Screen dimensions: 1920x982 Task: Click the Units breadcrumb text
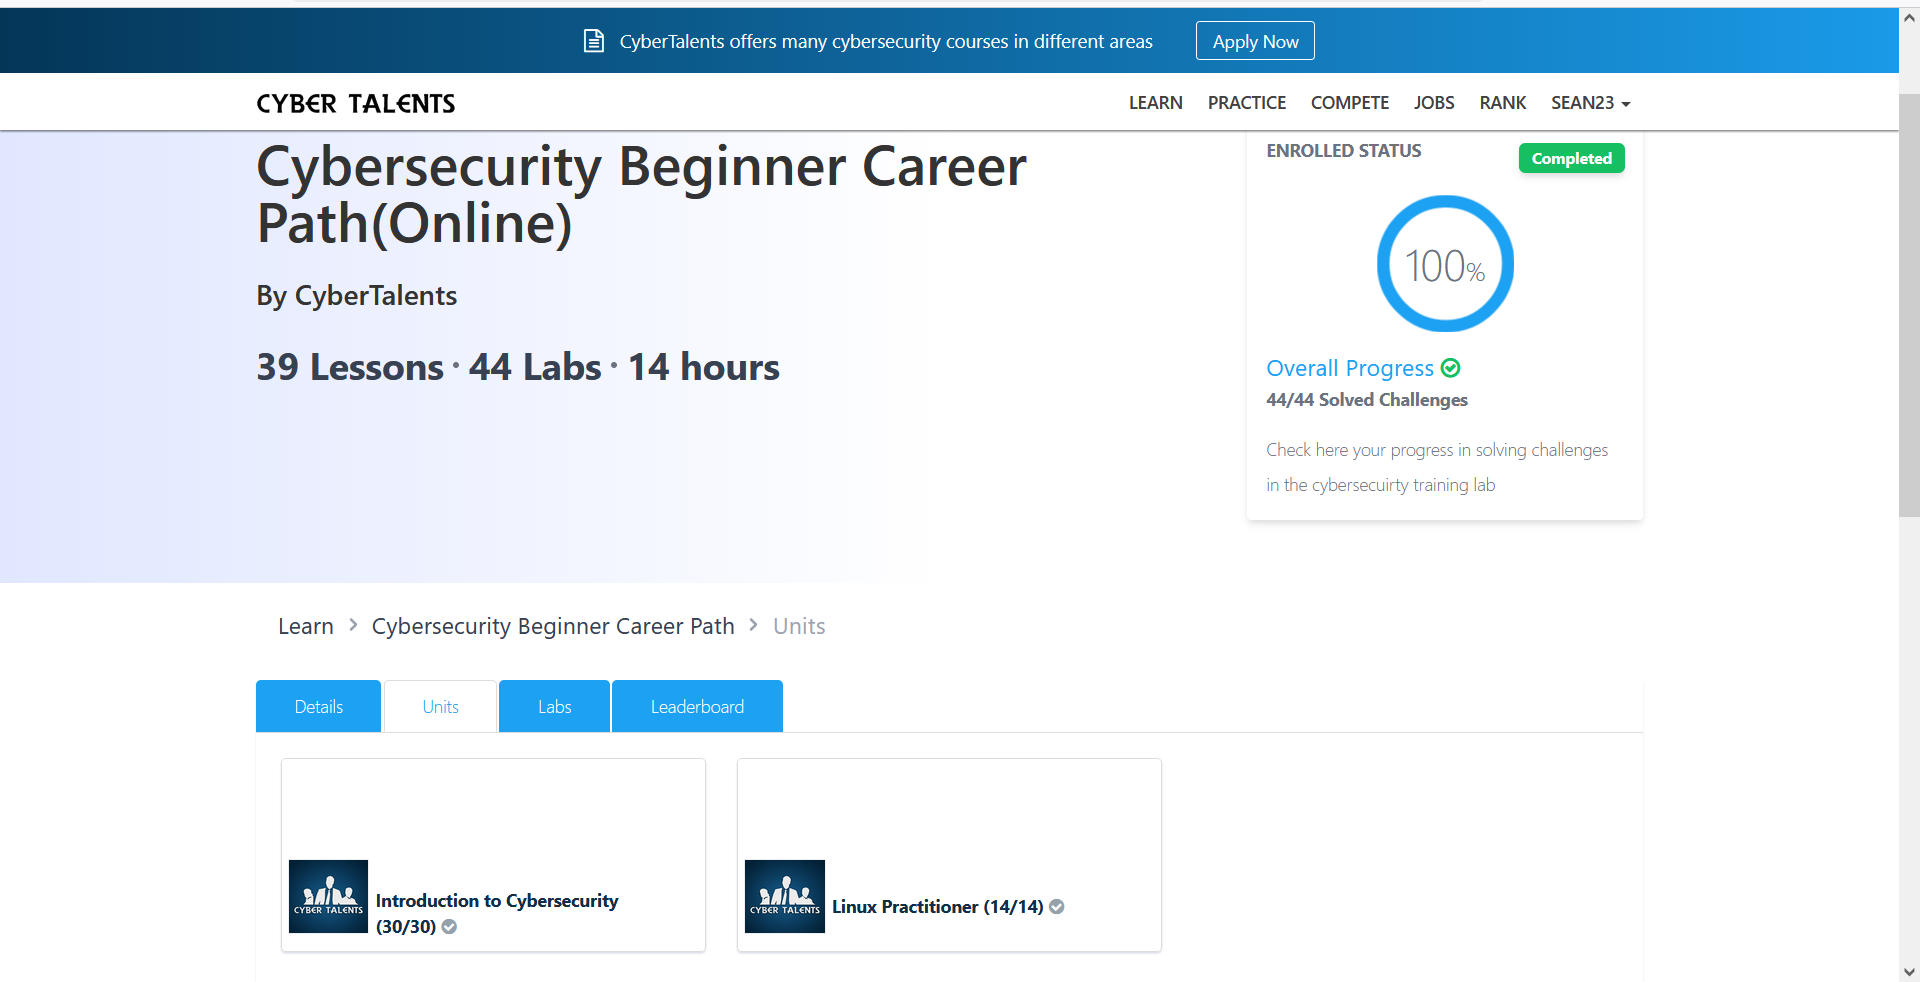tap(799, 626)
